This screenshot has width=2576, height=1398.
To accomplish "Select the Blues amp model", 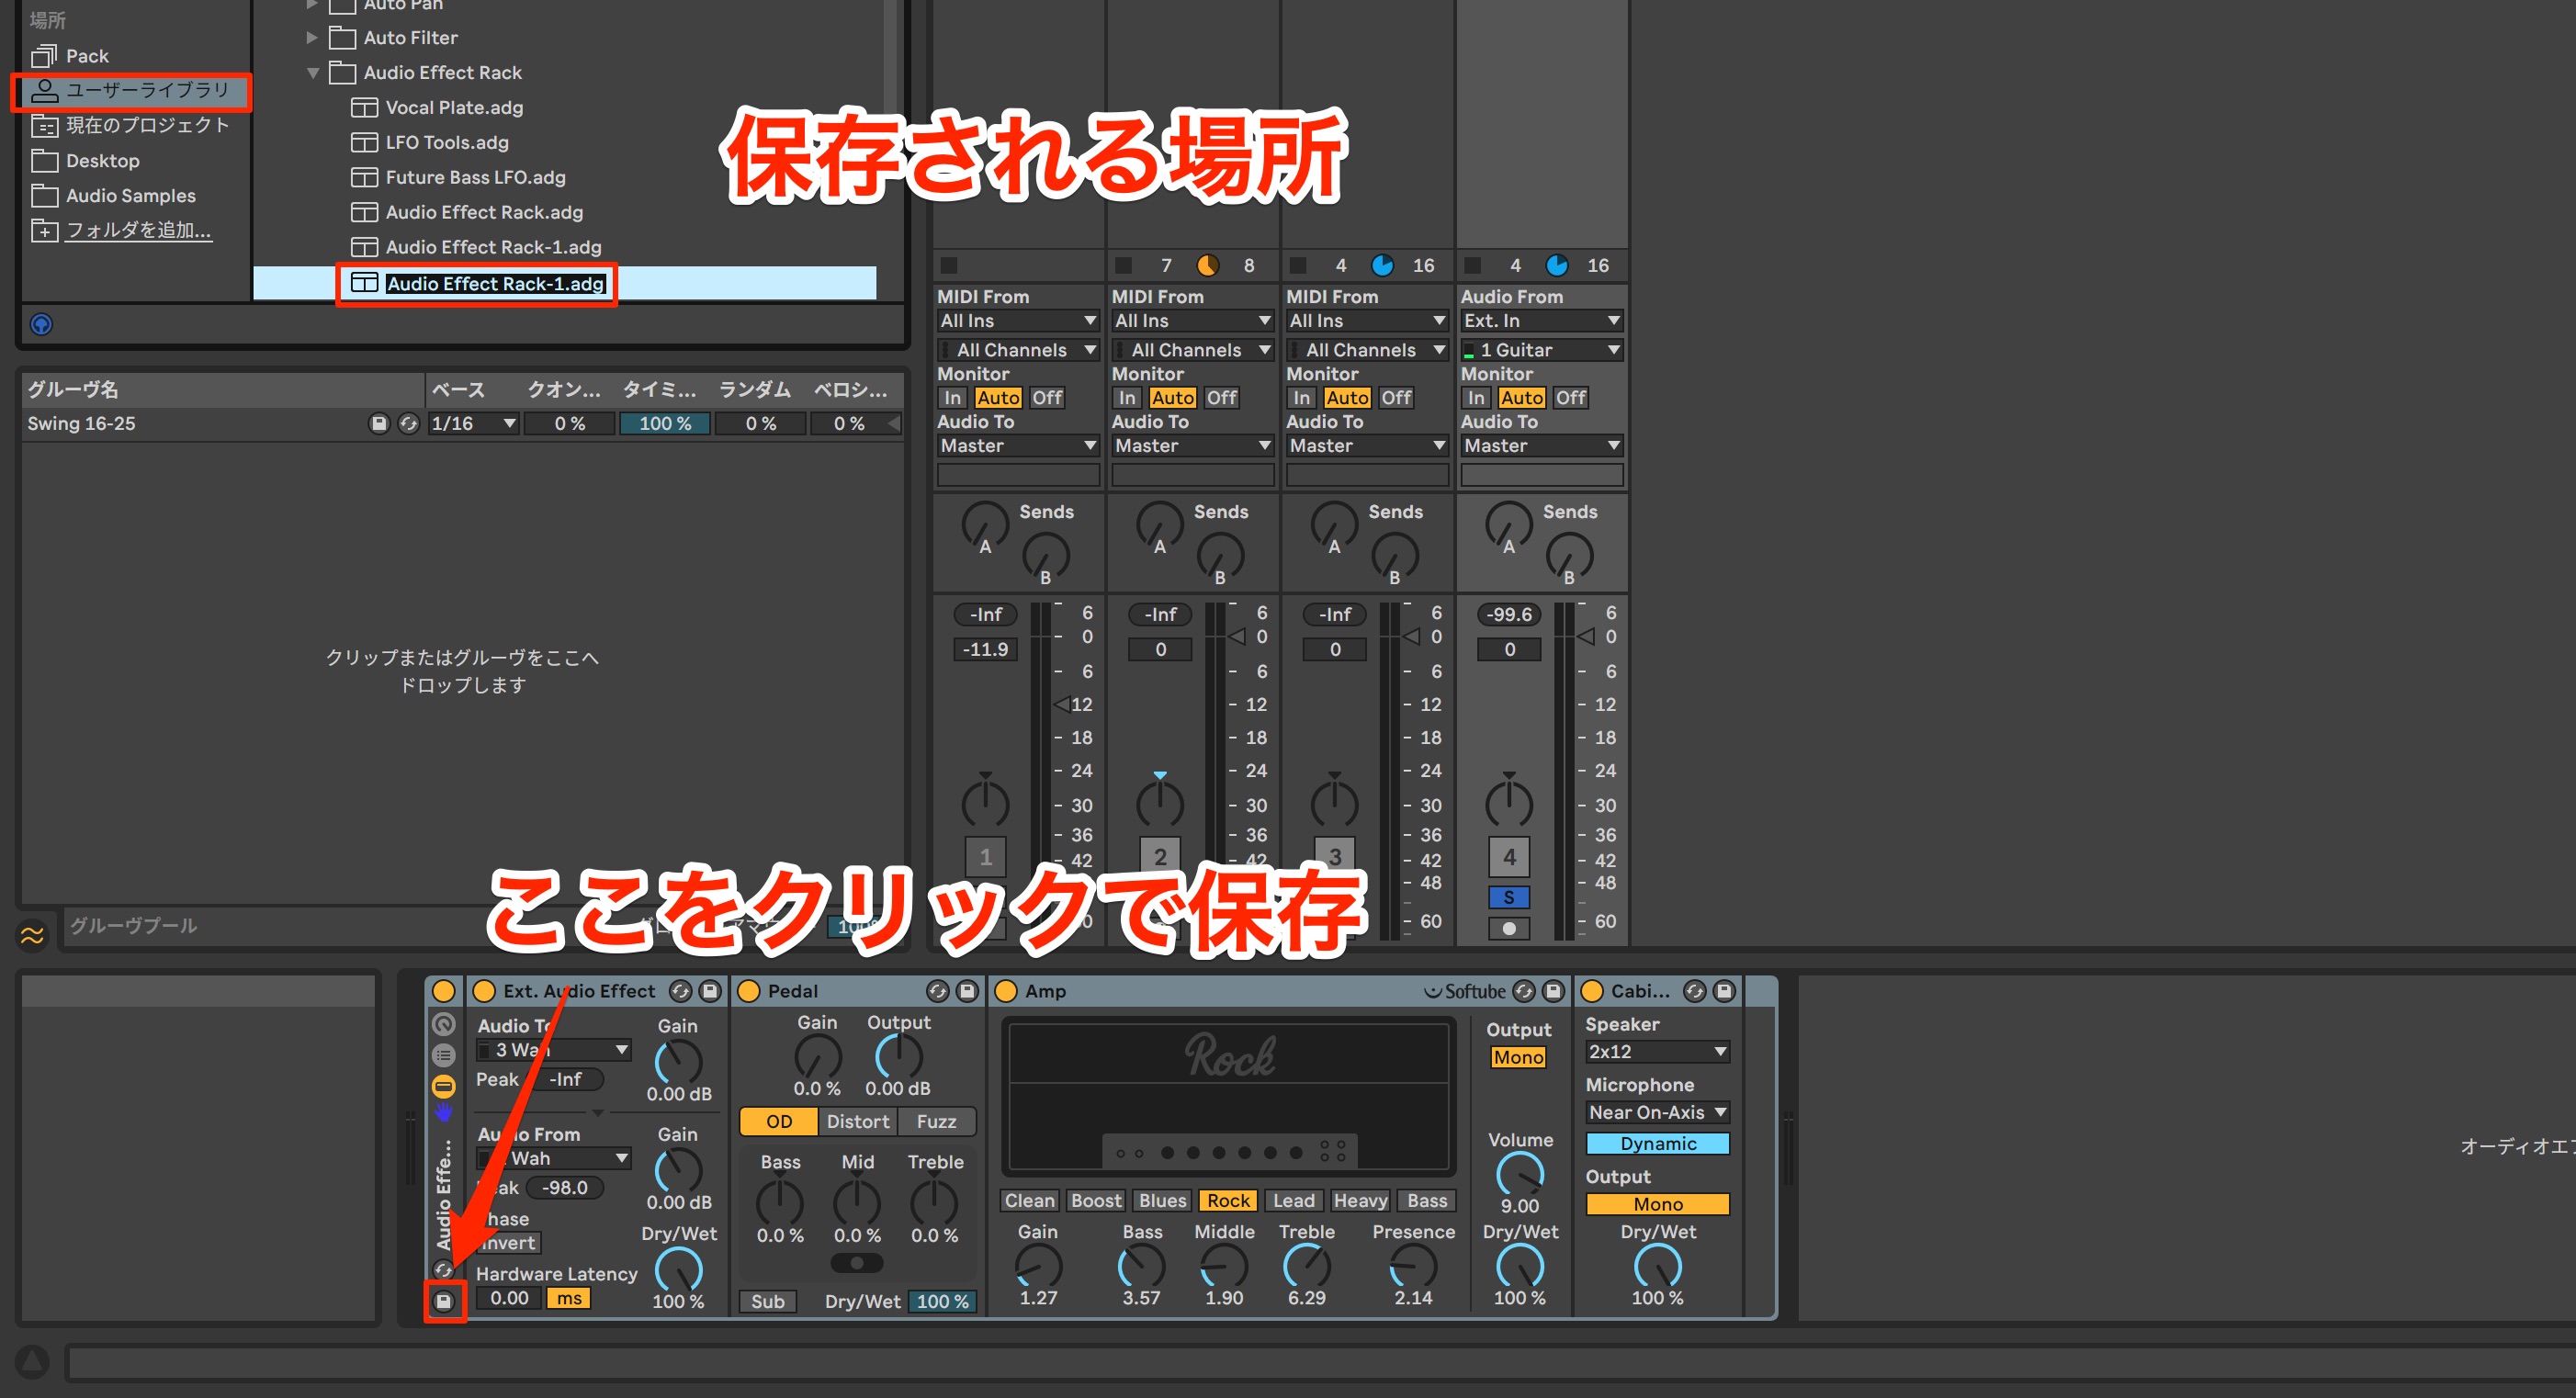I will point(1162,1200).
